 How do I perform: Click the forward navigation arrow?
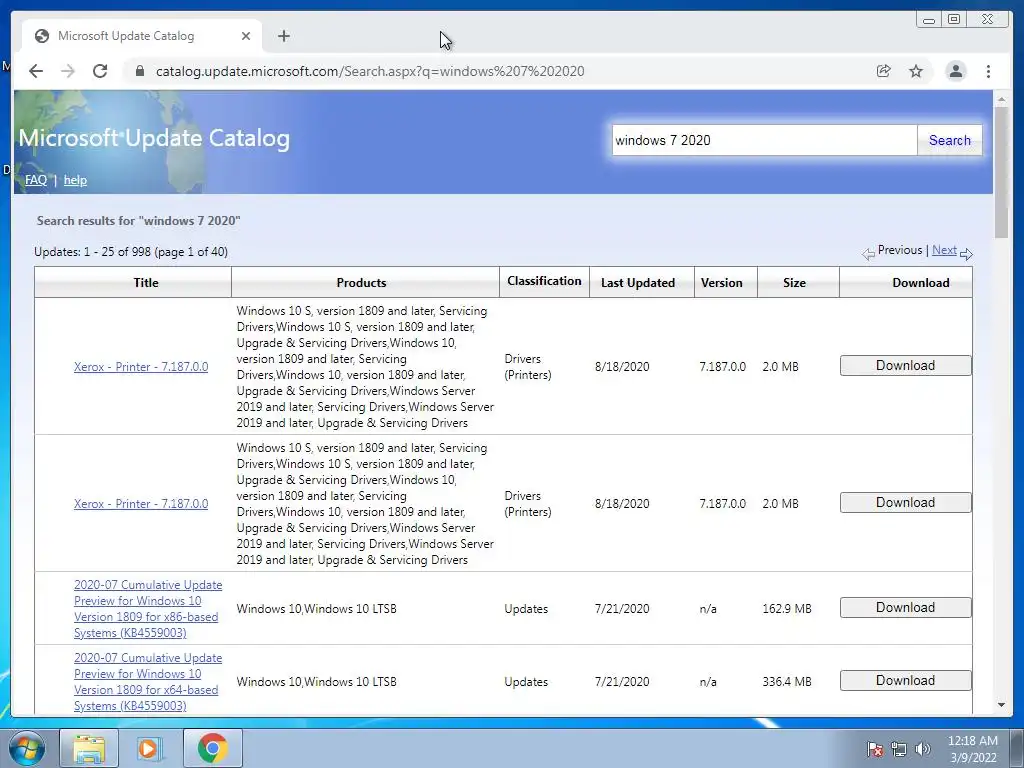click(68, 71)
